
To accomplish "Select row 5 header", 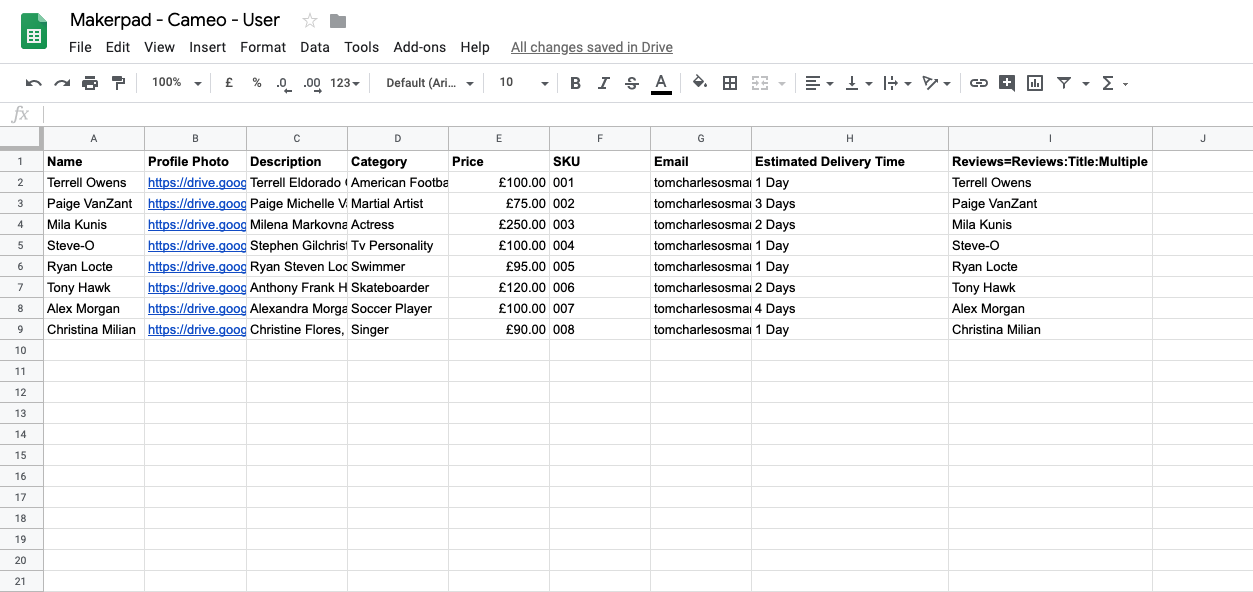I will tap(21, 245).
